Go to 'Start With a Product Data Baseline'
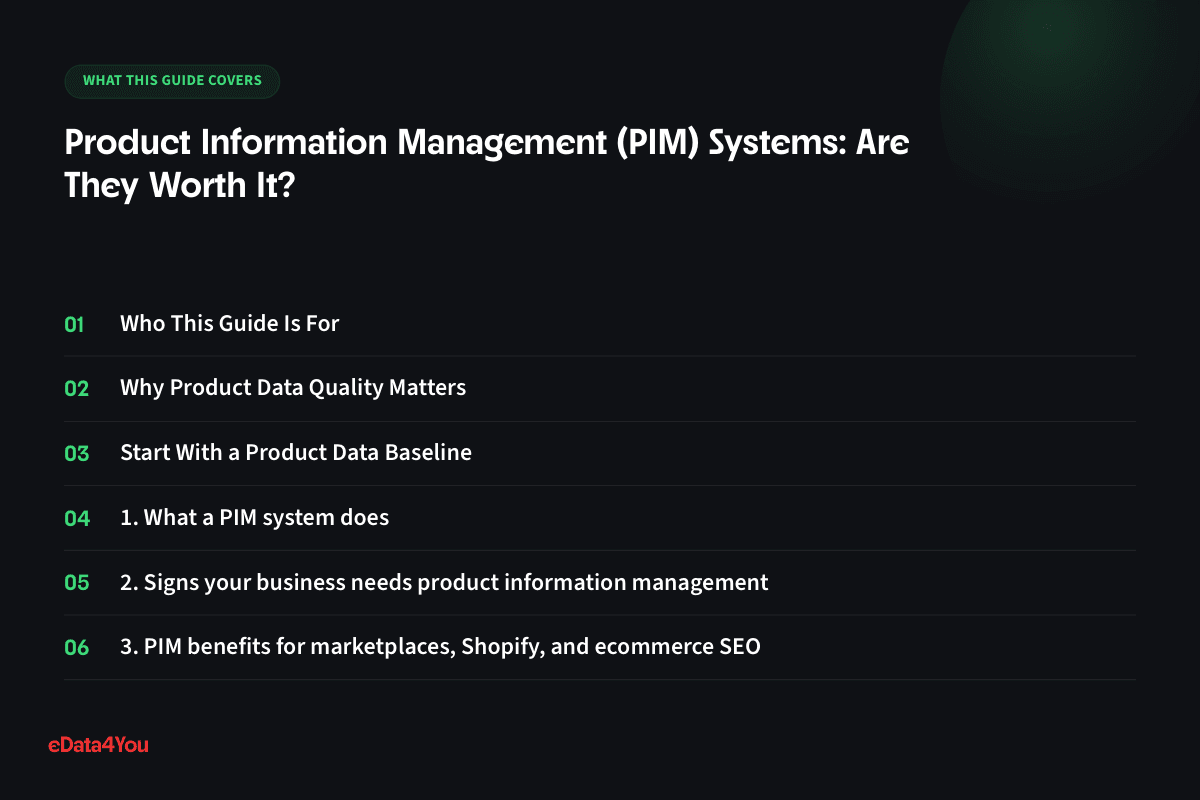This screenshot has width=1200, height=800. 296,452
